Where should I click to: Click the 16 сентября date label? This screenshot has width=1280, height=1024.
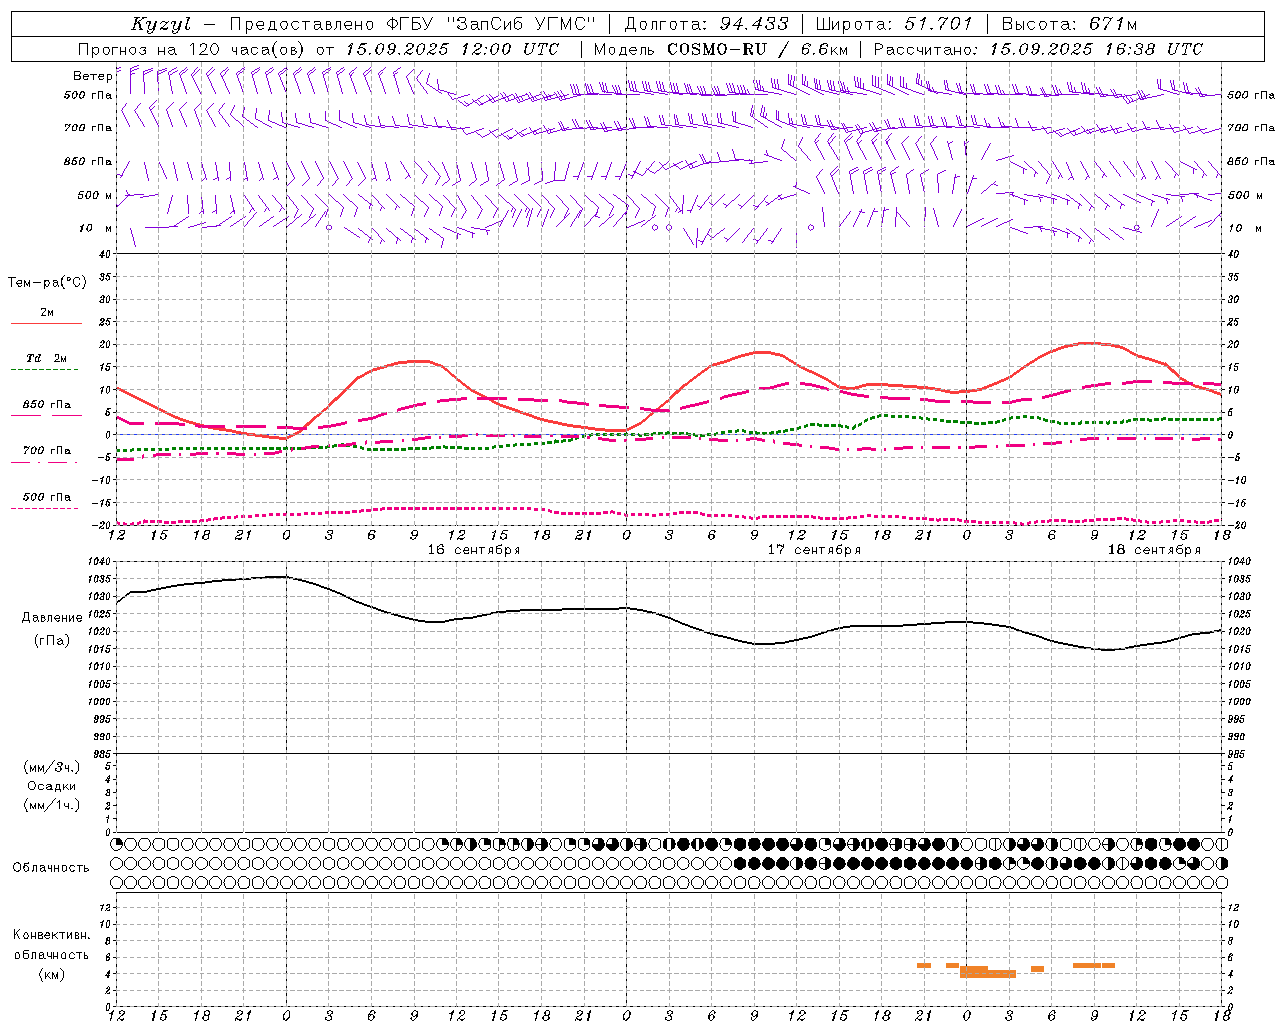pyautogui.click(x=474, y=550)
